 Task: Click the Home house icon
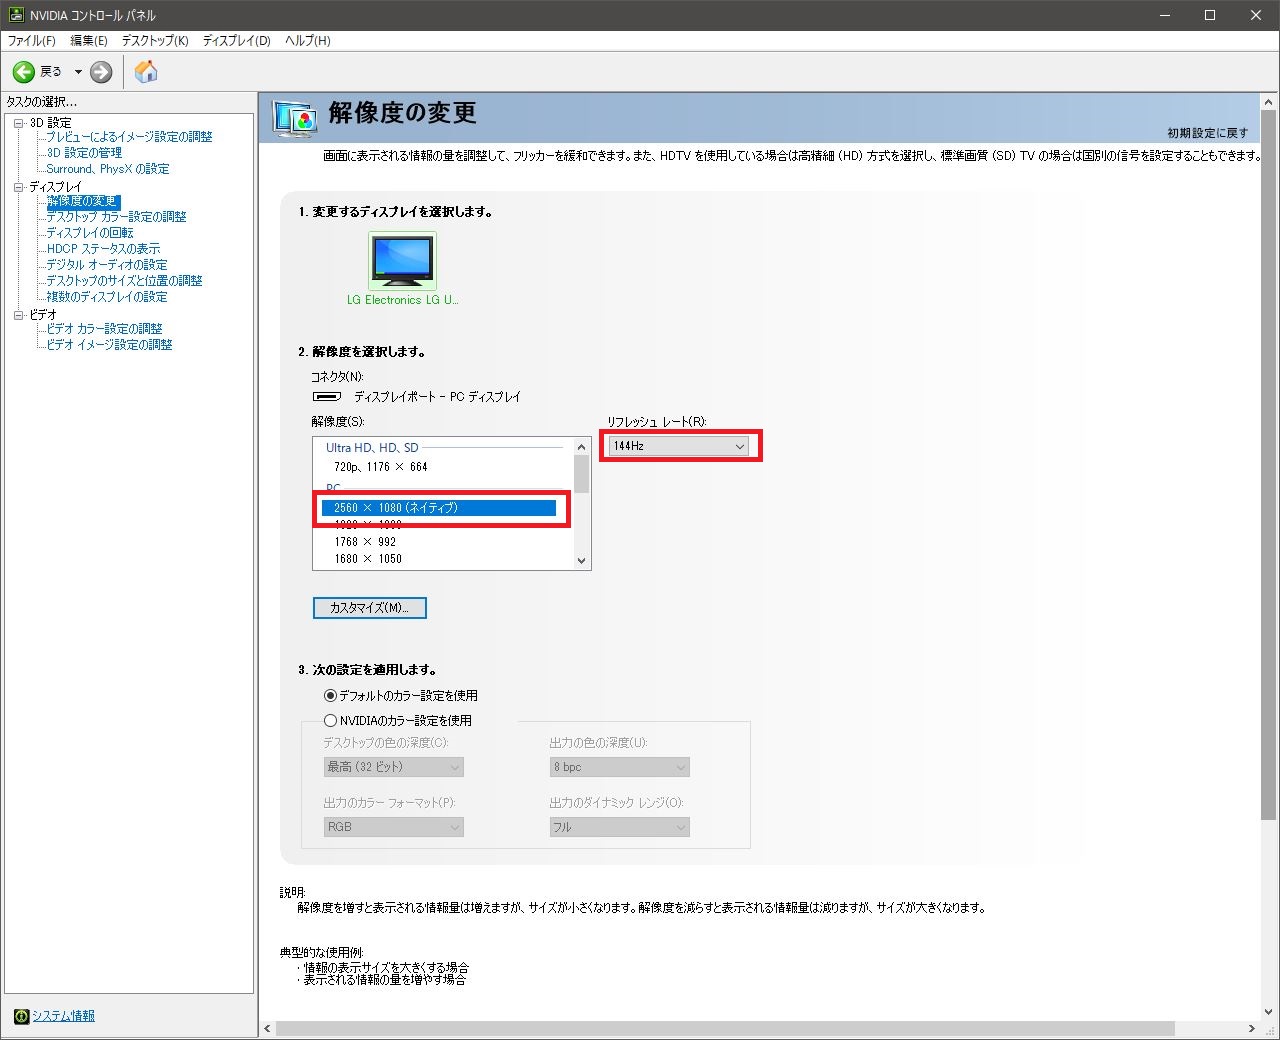coord(146,71)
